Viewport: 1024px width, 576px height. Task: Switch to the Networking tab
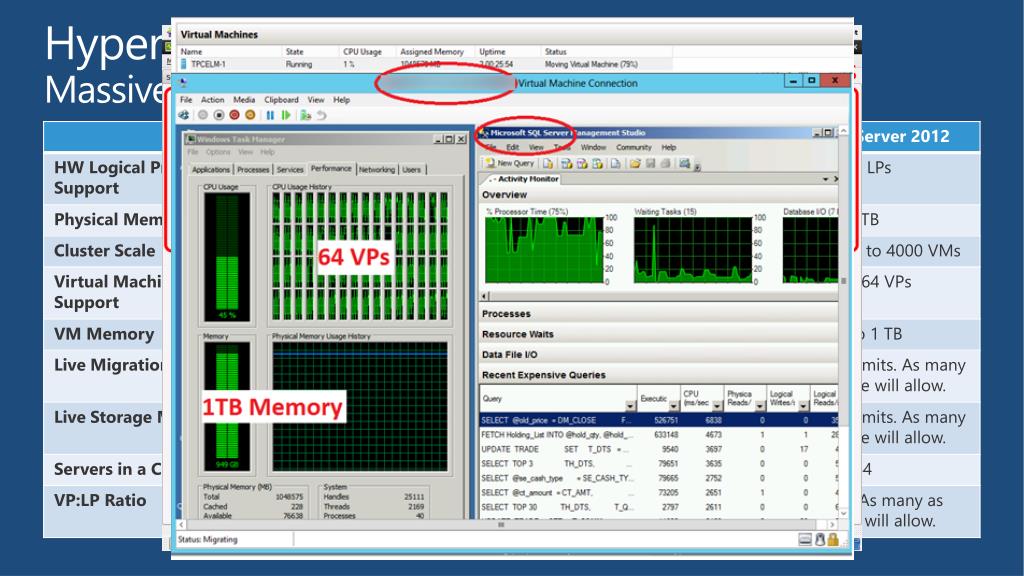coord(377,170)
